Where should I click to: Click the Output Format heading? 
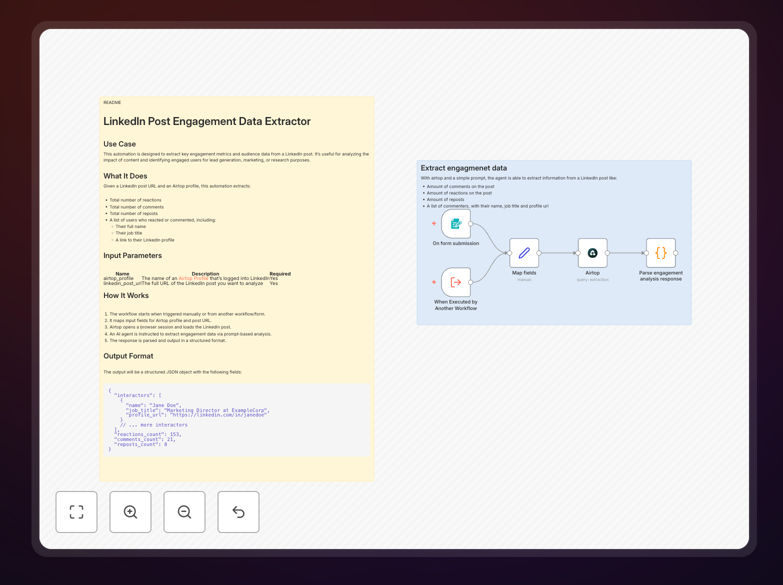click(x=128, y=356)
